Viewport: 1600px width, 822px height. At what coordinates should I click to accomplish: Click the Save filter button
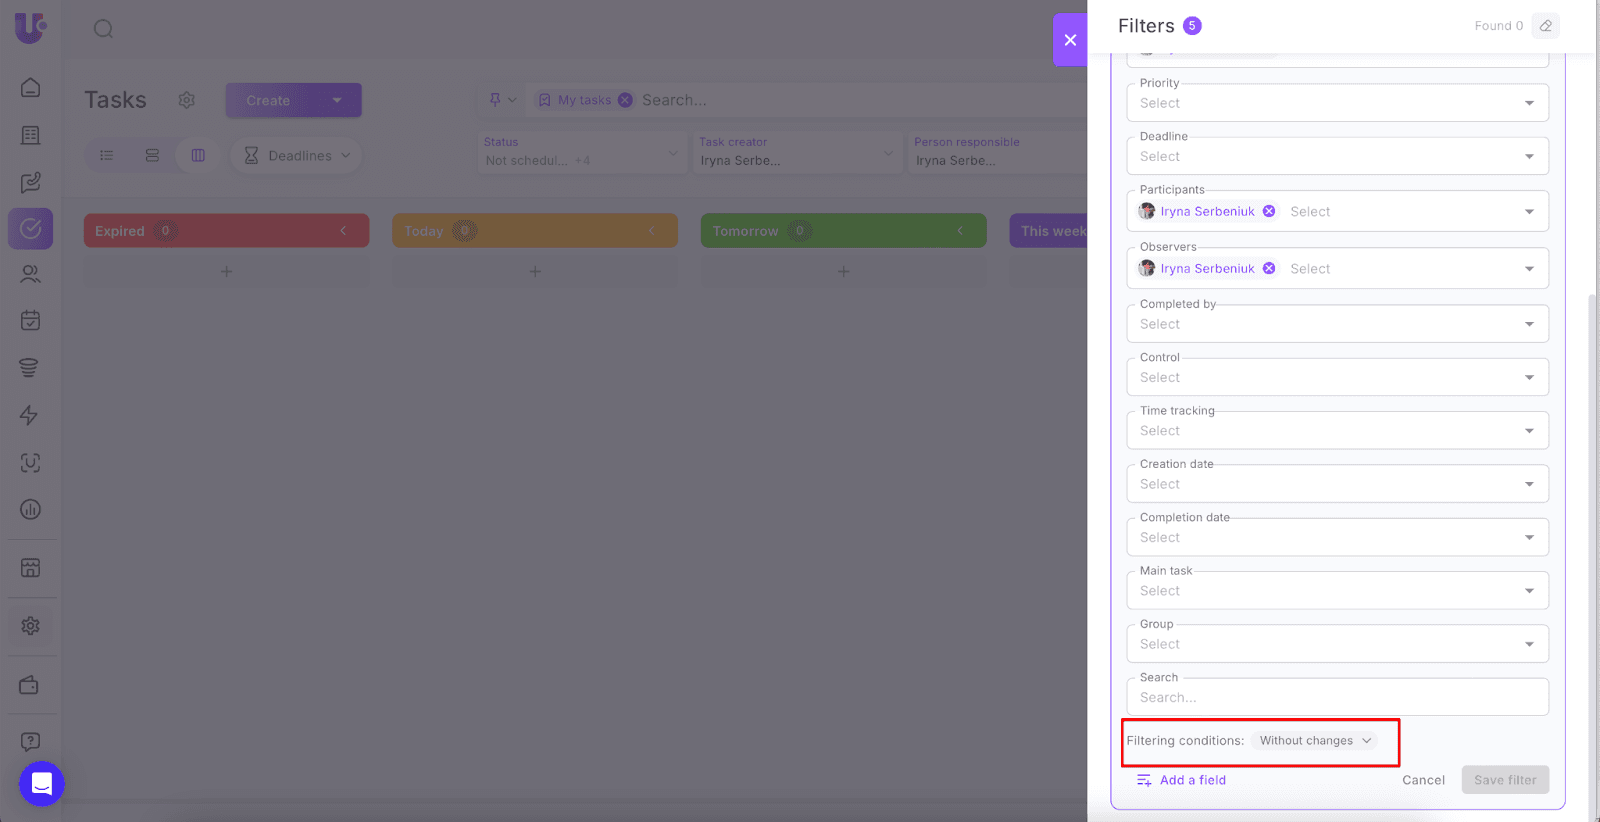pyautogui.click(x=1504, y=780)
